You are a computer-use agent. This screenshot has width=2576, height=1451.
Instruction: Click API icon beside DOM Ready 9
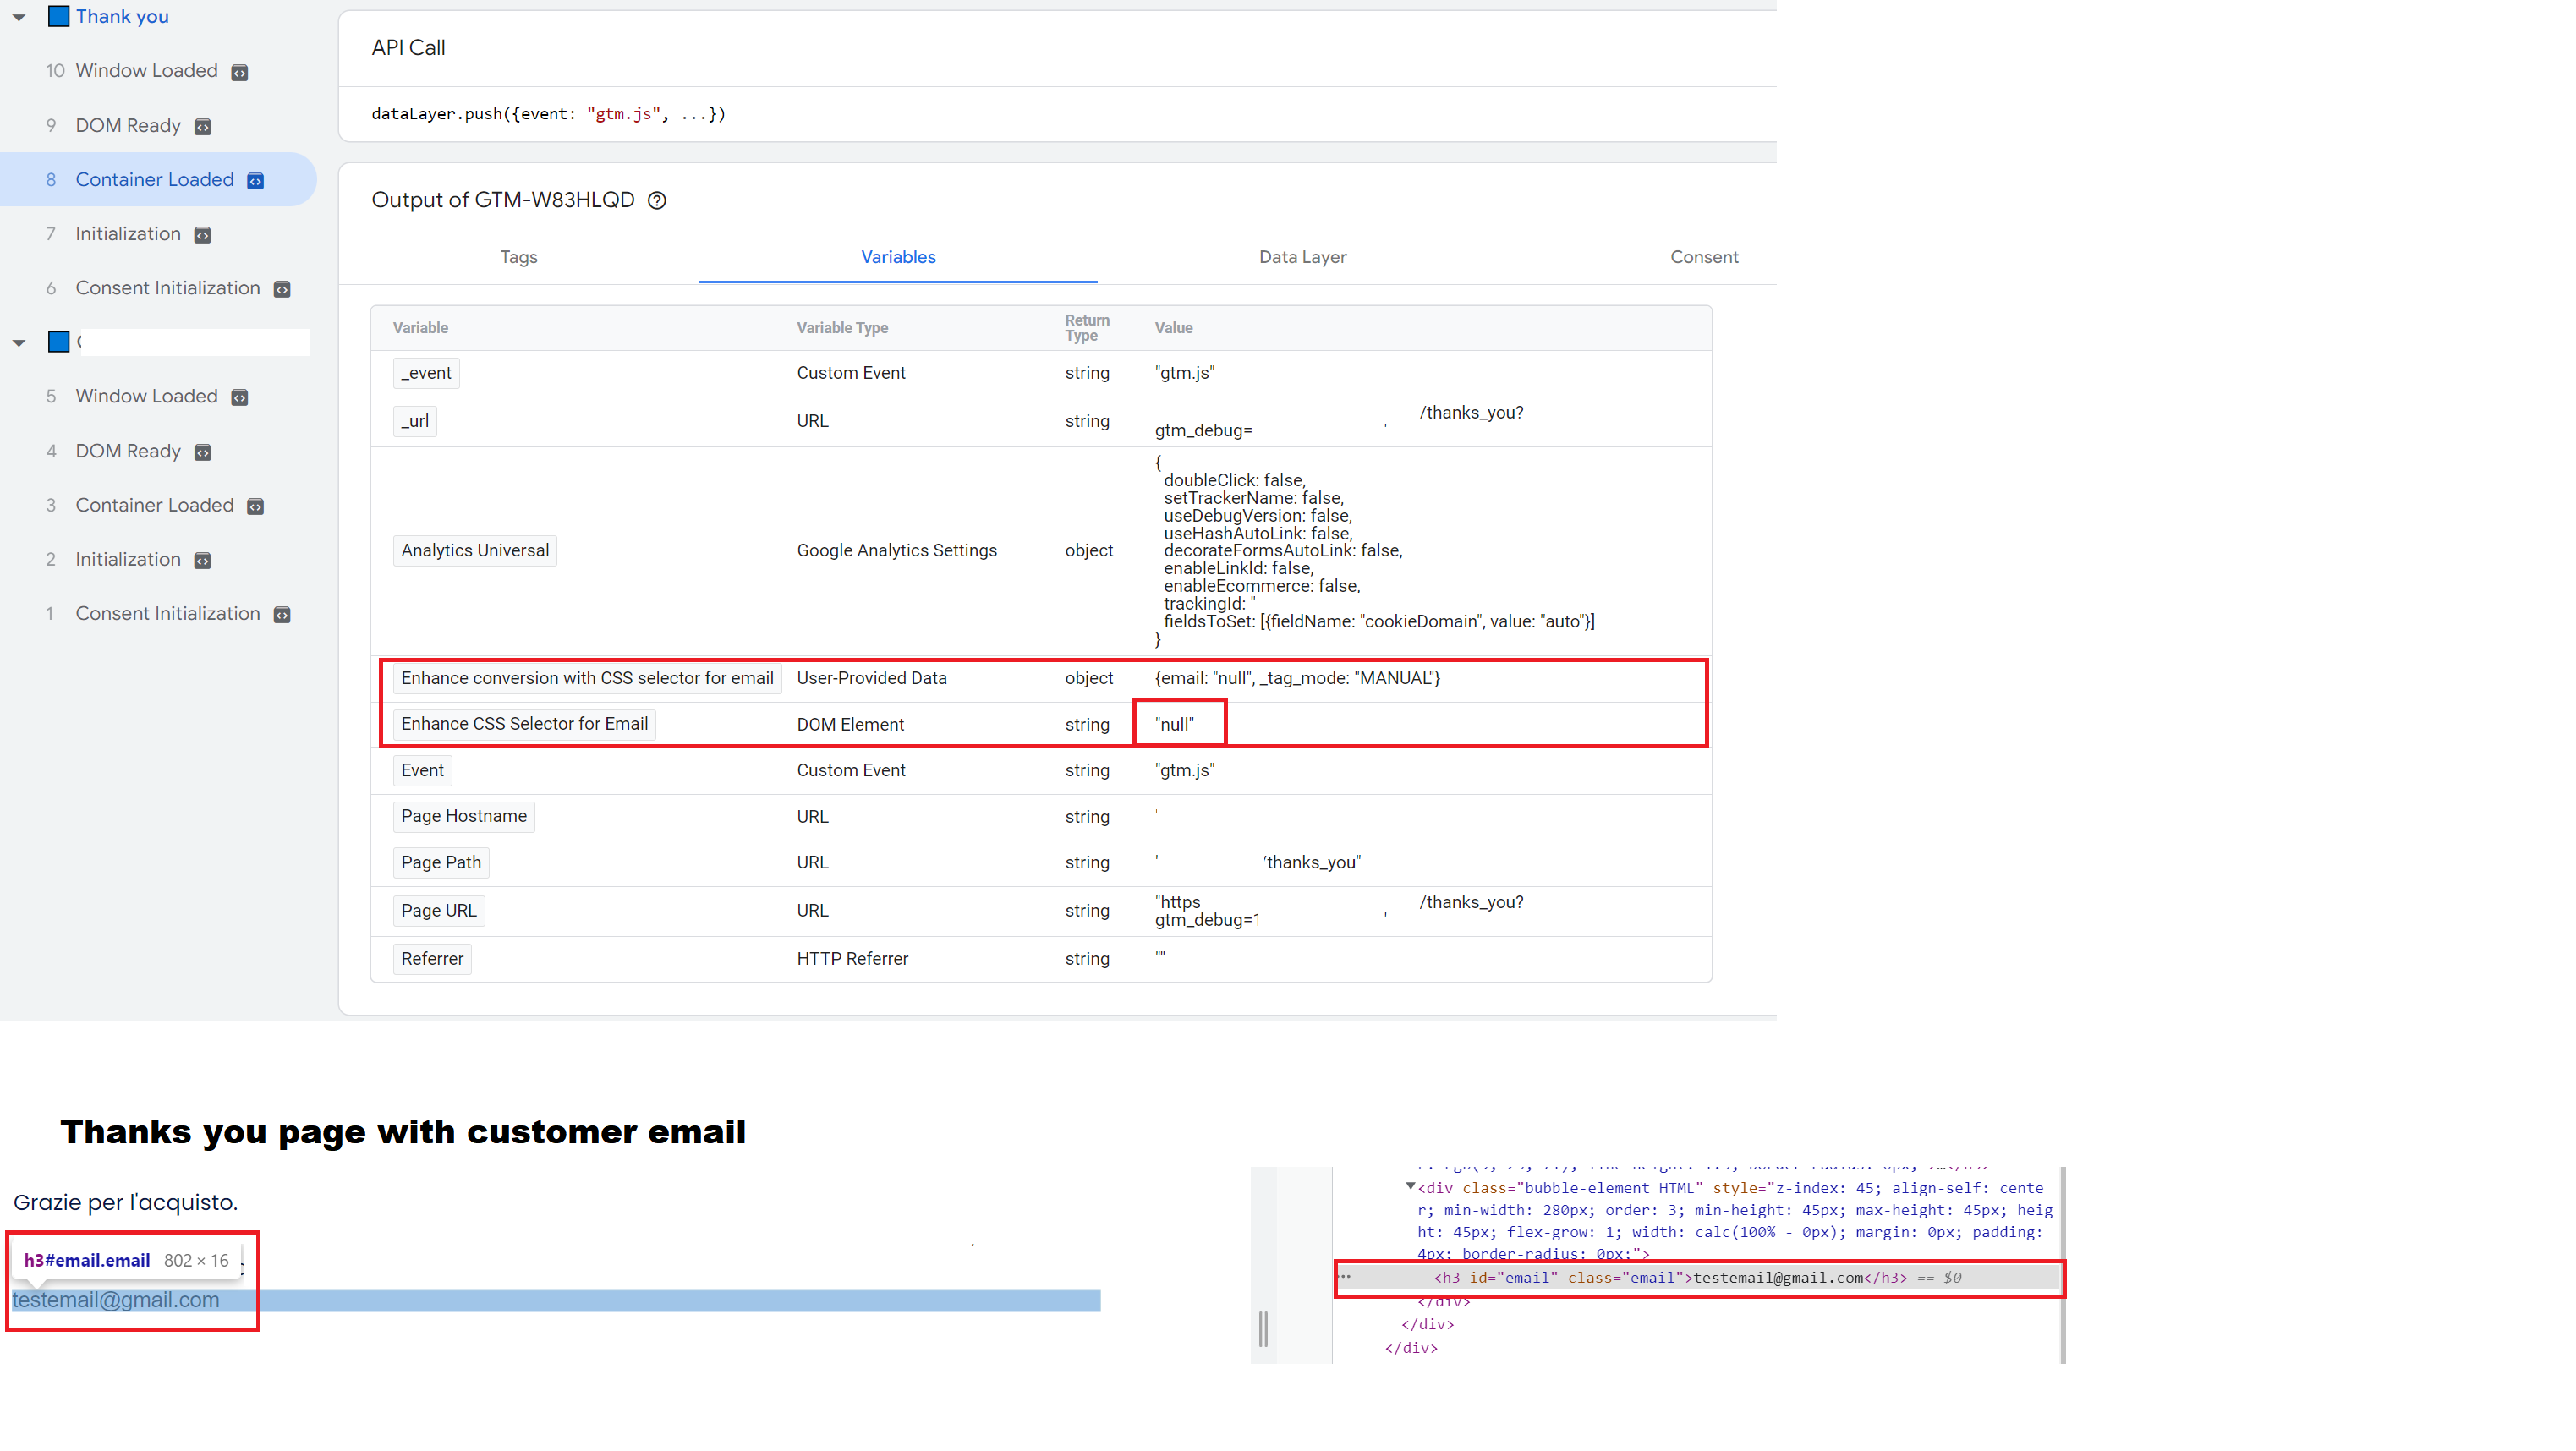tap(203, 127)
